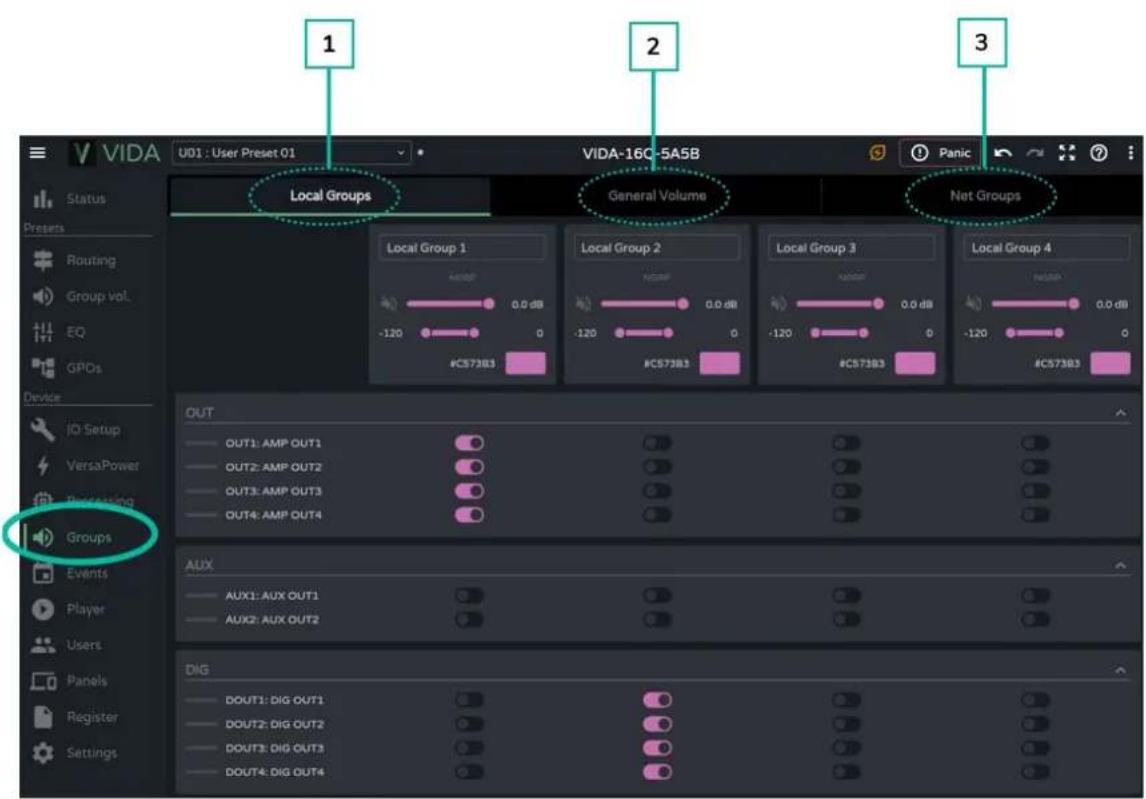The height and width of the screenshot is (799, 1146).
Task: Toggle fullscreen mode icon
Action: click(x=1067, y=153)
